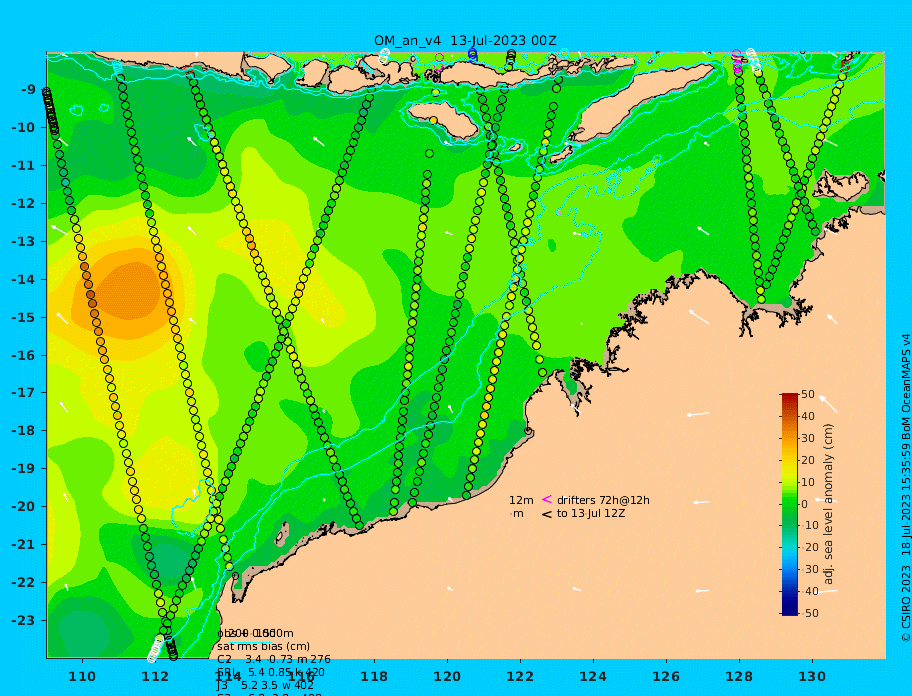This screenshot has width=912, height=696.
Task: Click the sea level anomaly color bar
Action: coord(790,504)
